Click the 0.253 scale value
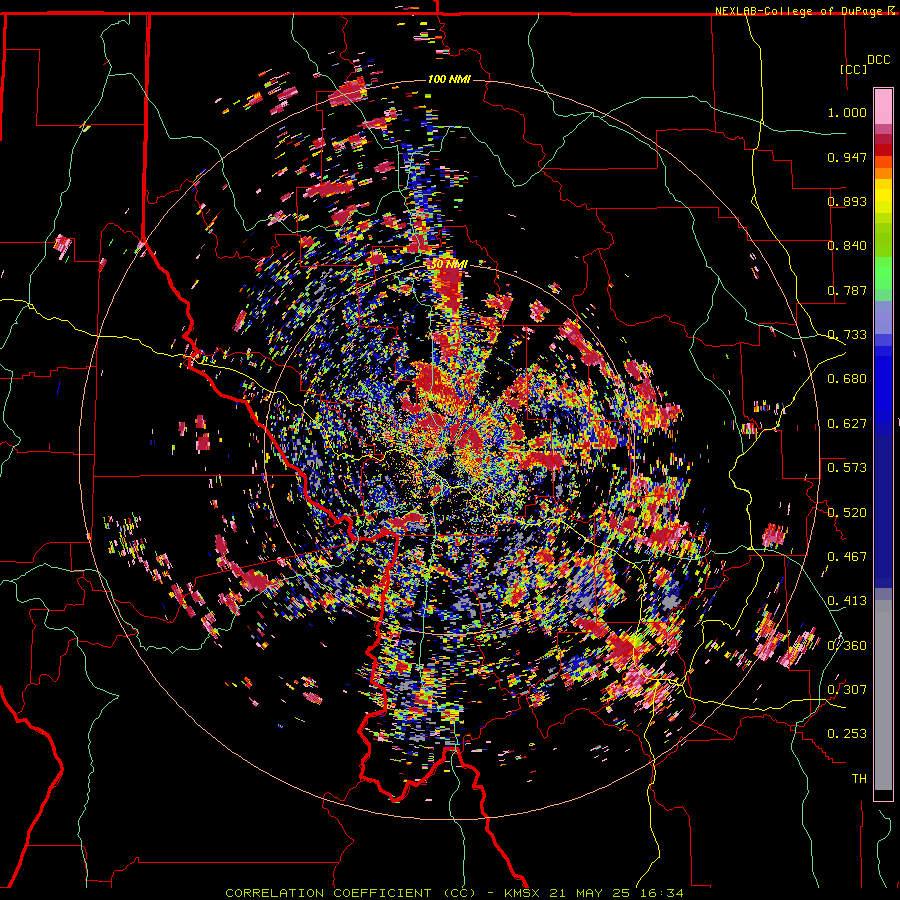Viewport: 900px width, 900px height. pos(847,734)
